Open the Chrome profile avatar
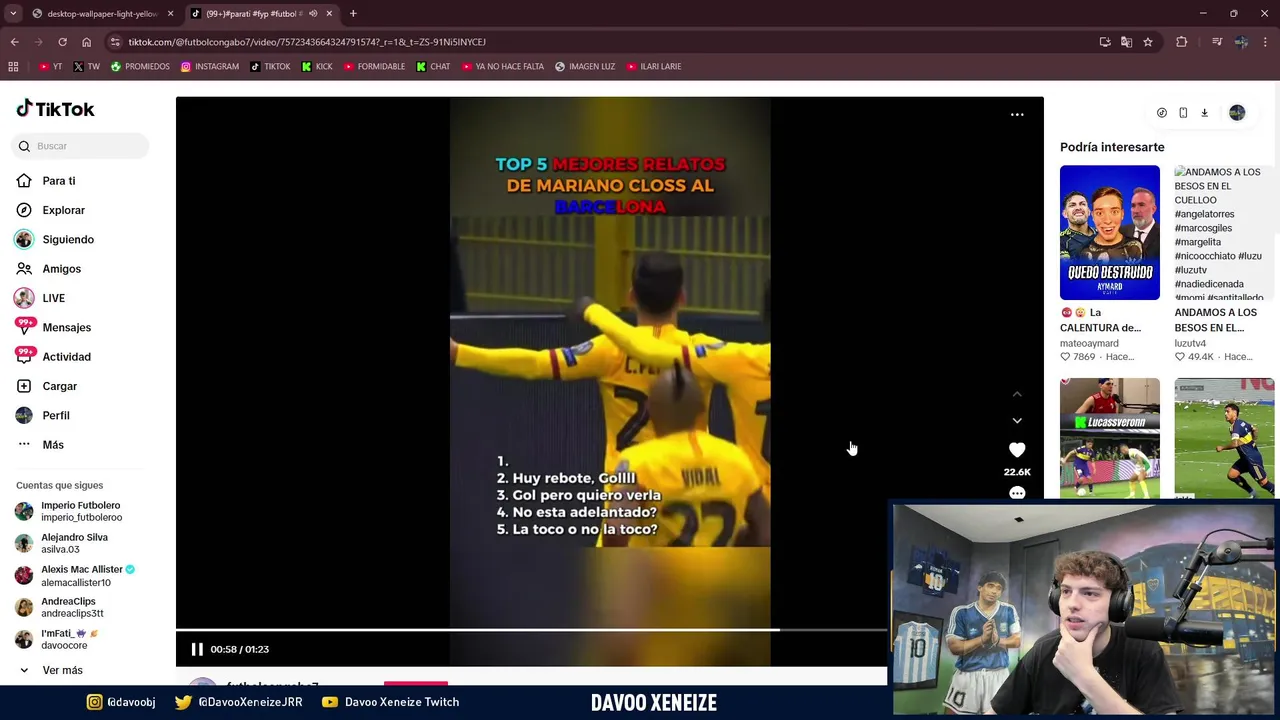The height and width of the screenshot is (720, 1280). (1241, 42)
